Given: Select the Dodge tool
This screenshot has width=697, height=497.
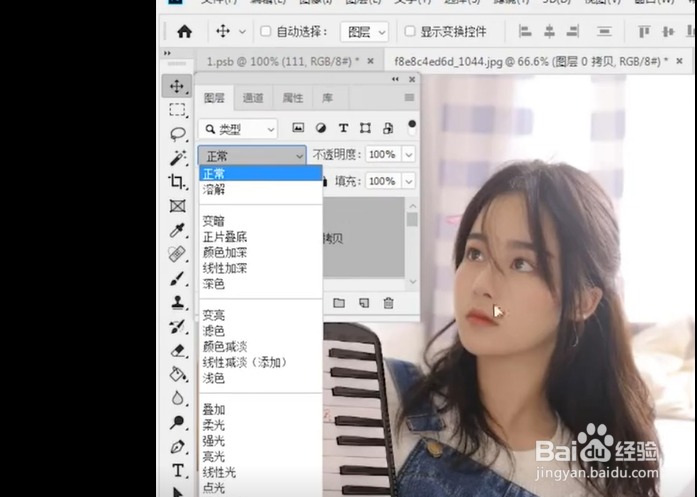Looking at the screenshot, I should [177, 422].
